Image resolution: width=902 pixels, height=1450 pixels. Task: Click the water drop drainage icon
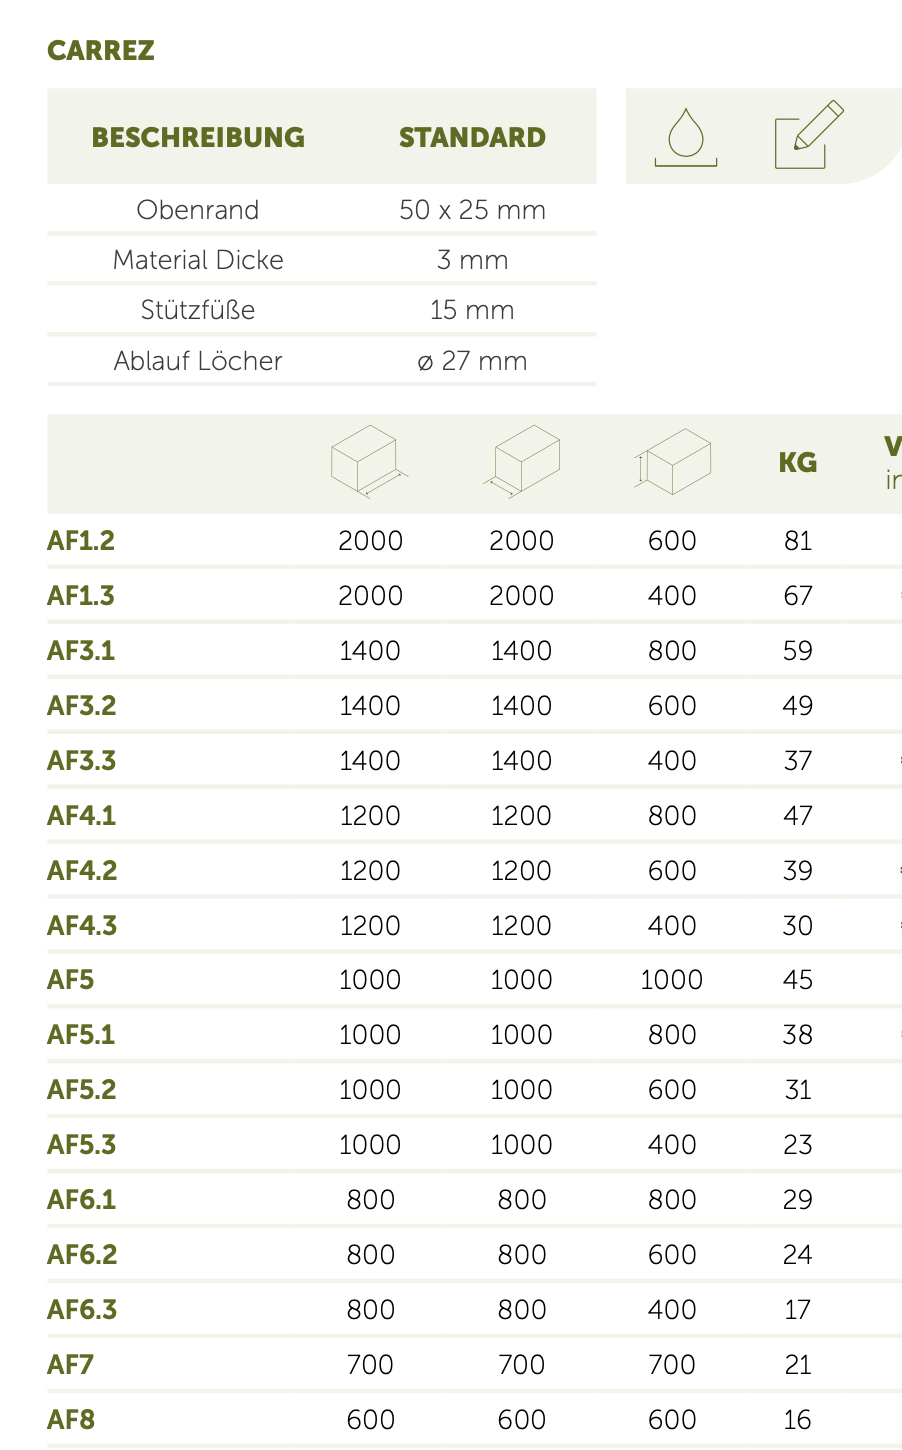[x=686, y=137]
